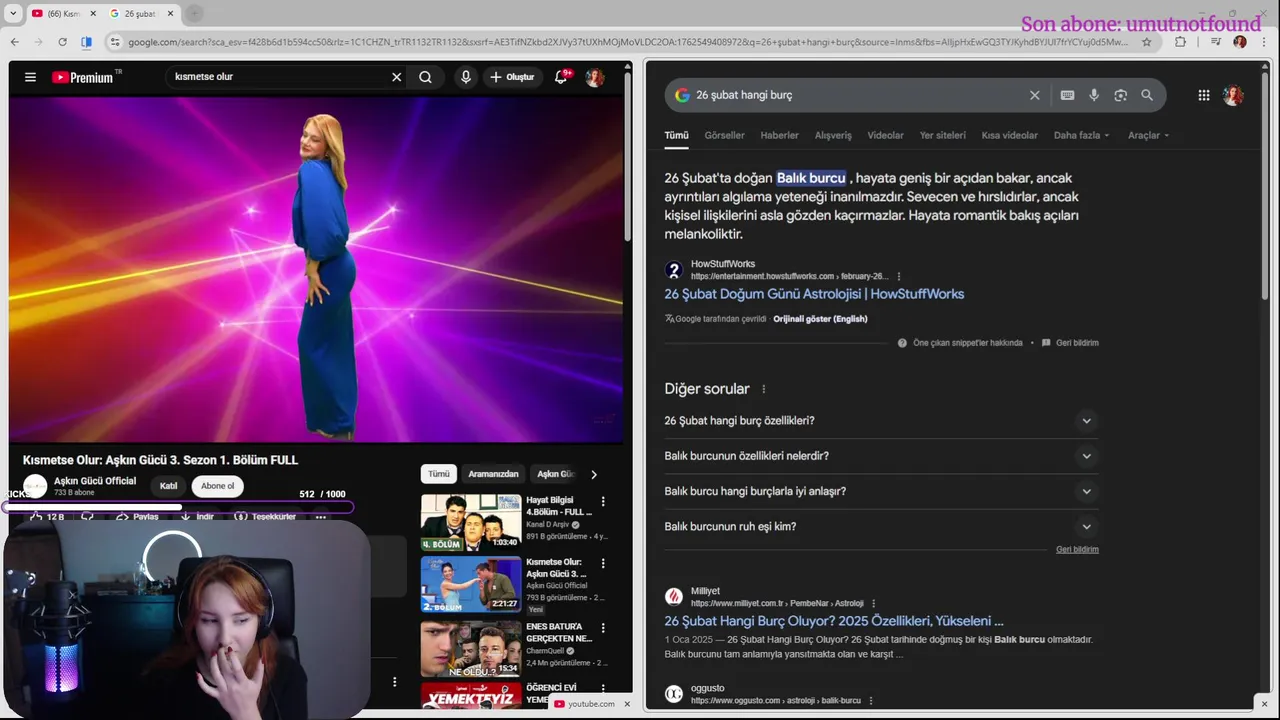The height and width of the screenshot is (720, 1280).
Task: Open Hayat Bilgisi 4.Bölüm video thumbnail
Action: (470, 522)
